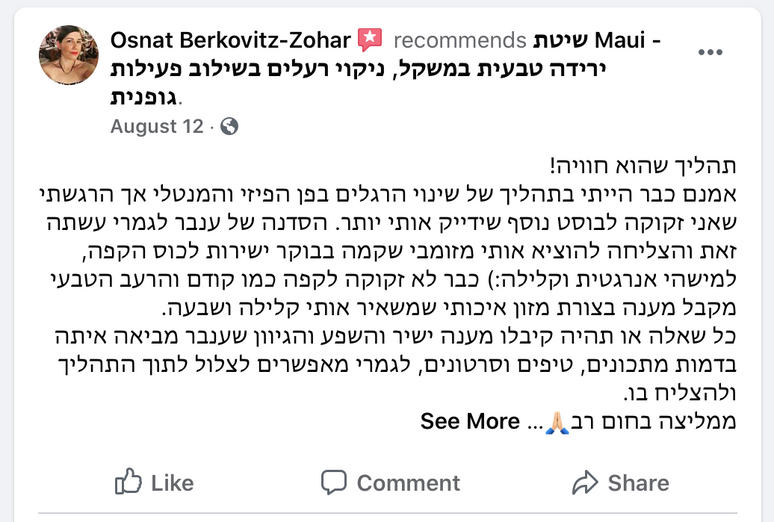774x522 pixels.
Task: Click the praying hands emoji
Action: (x=557, y=422)
